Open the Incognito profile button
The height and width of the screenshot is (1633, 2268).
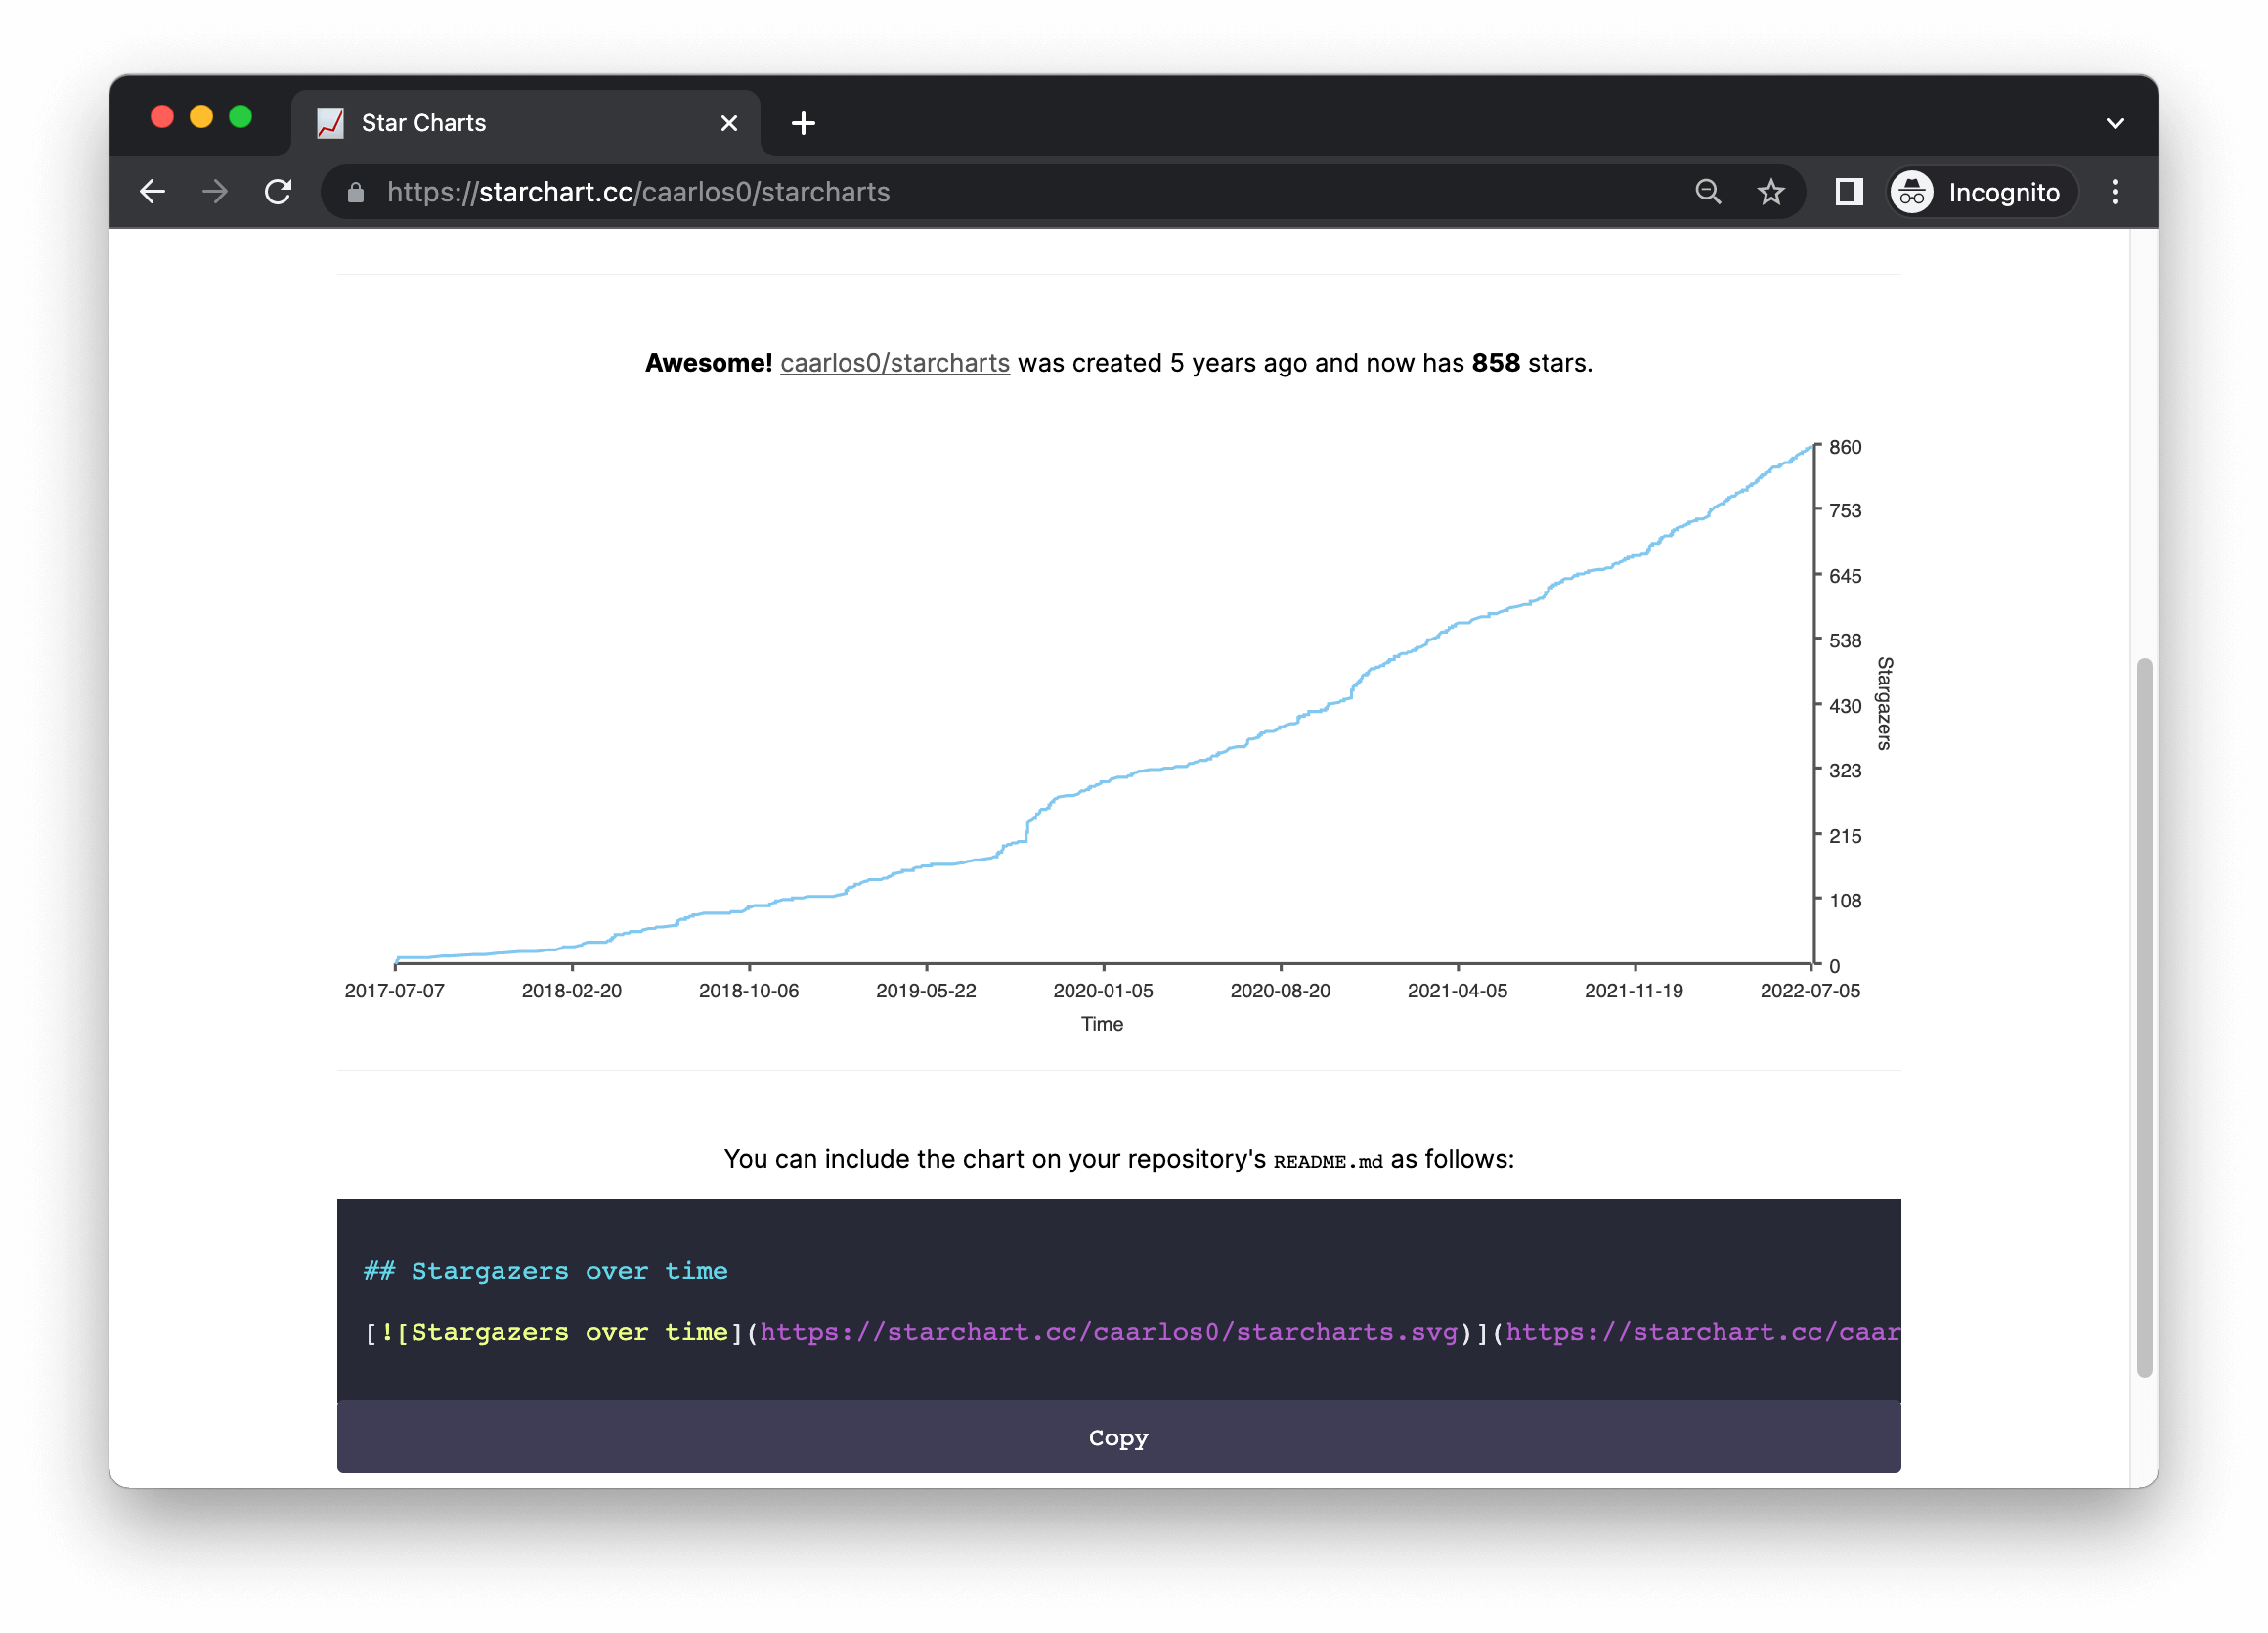point(1982,192)
